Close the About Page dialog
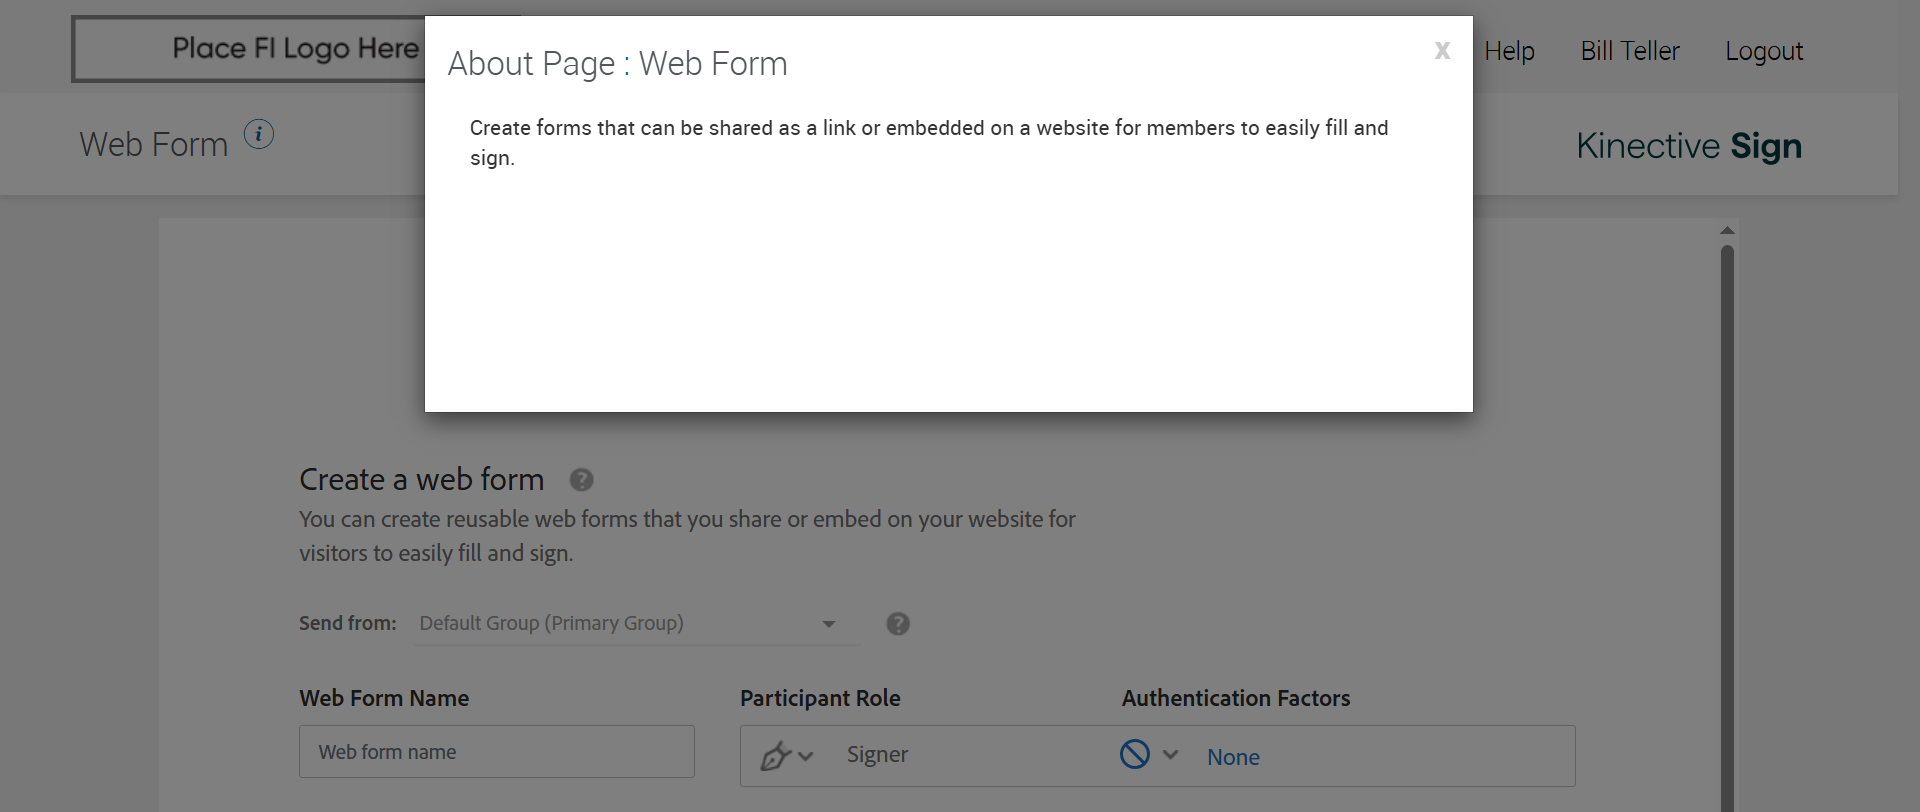Image resolution: width=1920 pixels, height=812 pixels. [1441, 51]
